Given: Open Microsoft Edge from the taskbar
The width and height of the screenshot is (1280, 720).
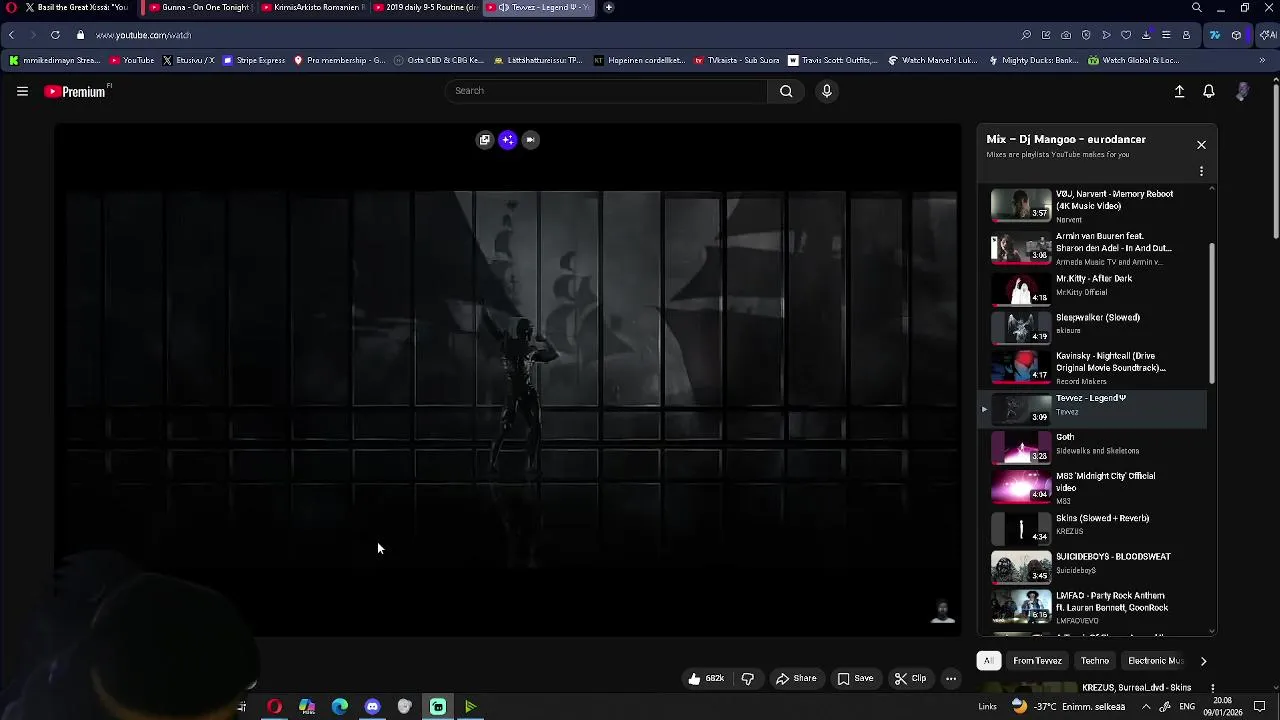Looking at the screenshot, I should (340, 707).
